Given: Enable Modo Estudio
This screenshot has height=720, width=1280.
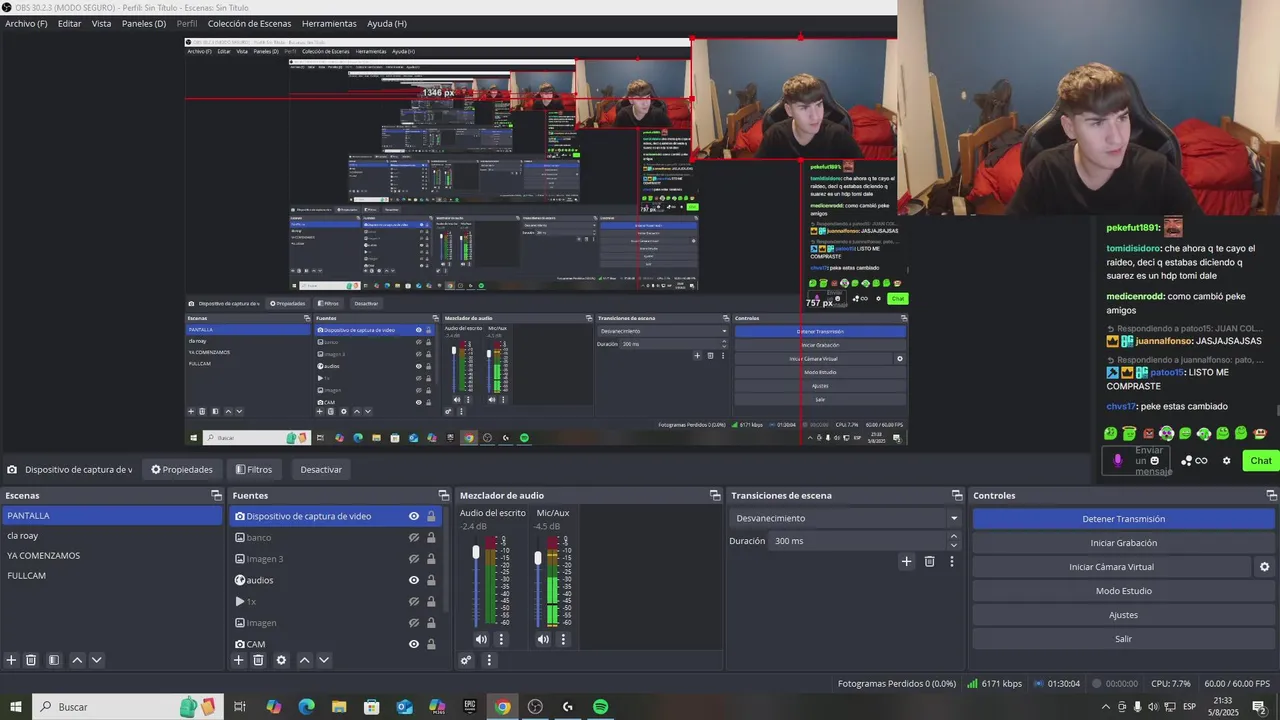Looking at the screenshot, I should pyautogui.click(x=1123, y=591).
